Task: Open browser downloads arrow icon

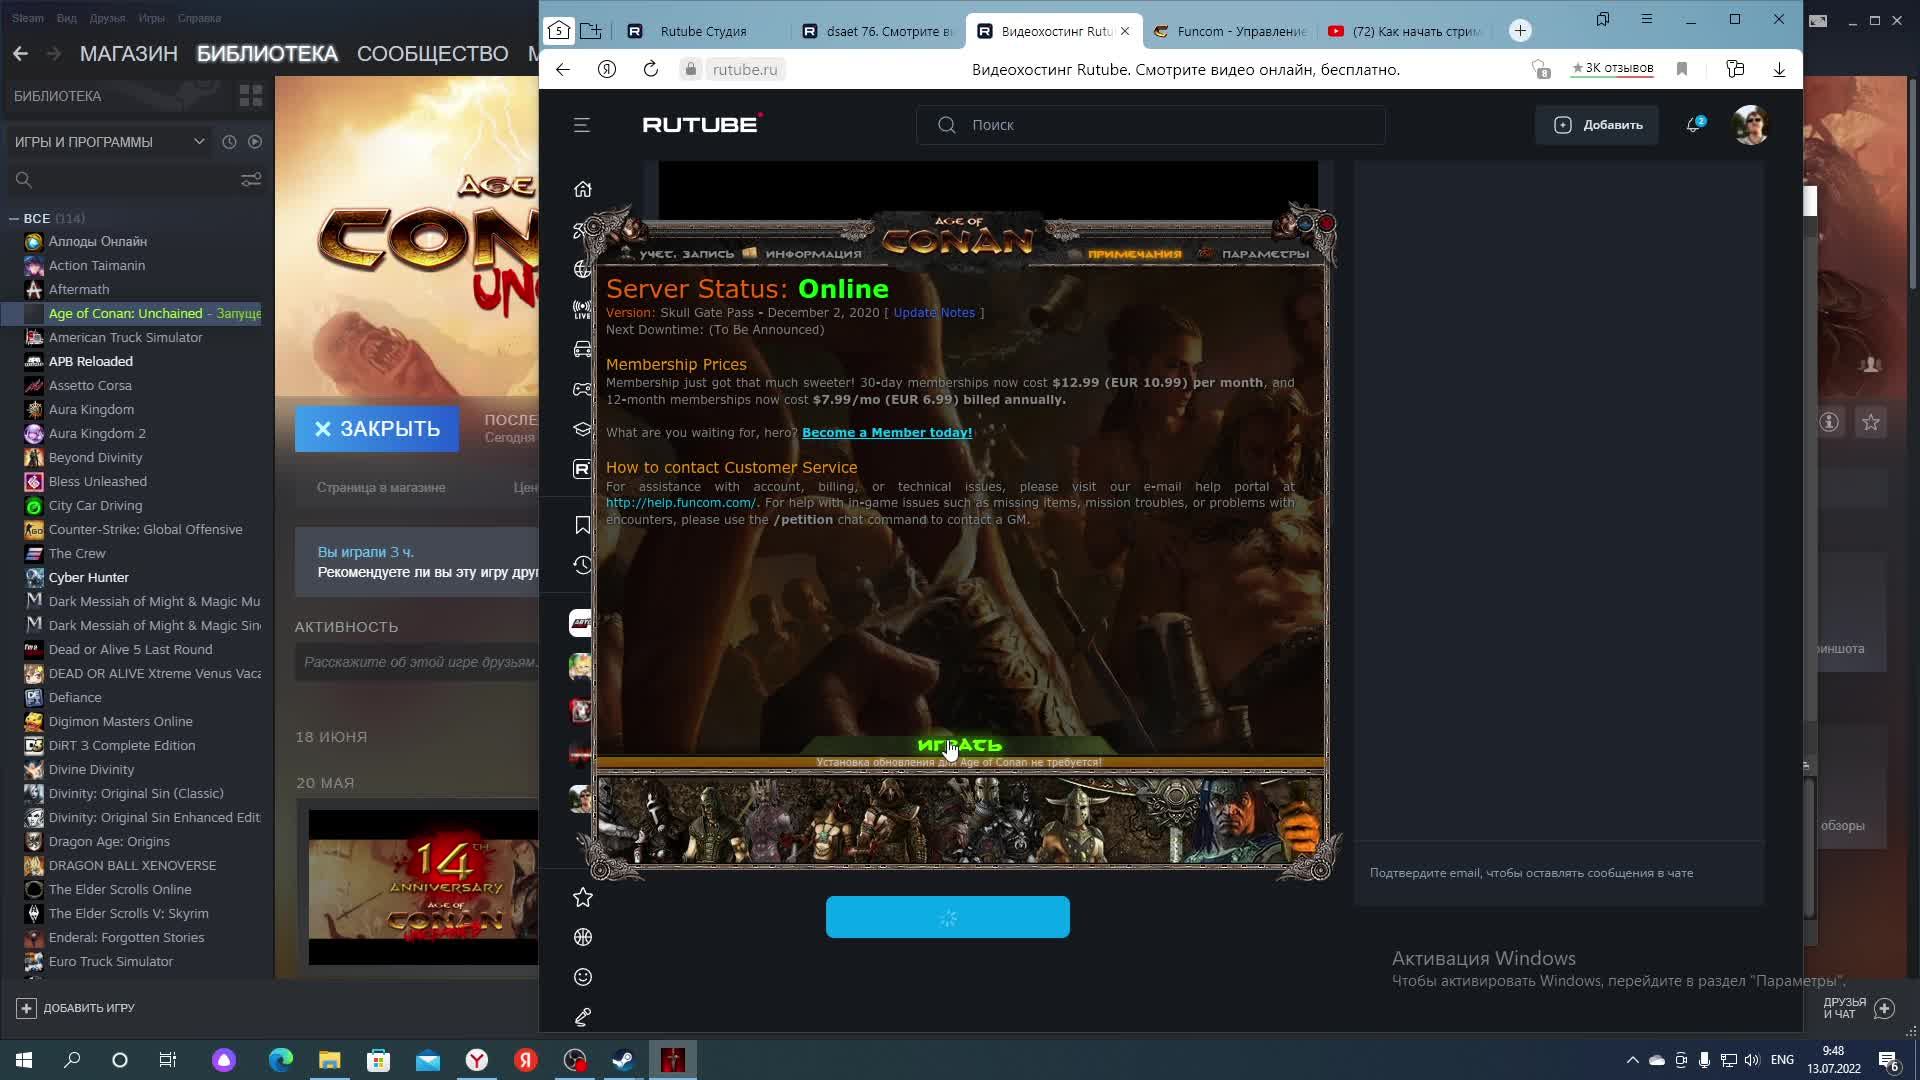Action: 1779,69
